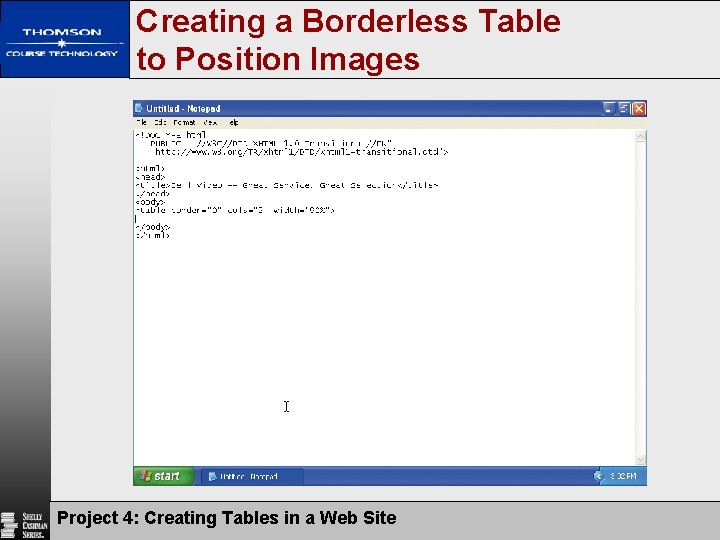Click the closing html tag at end

pyautogui.click(x=153, y=235)
